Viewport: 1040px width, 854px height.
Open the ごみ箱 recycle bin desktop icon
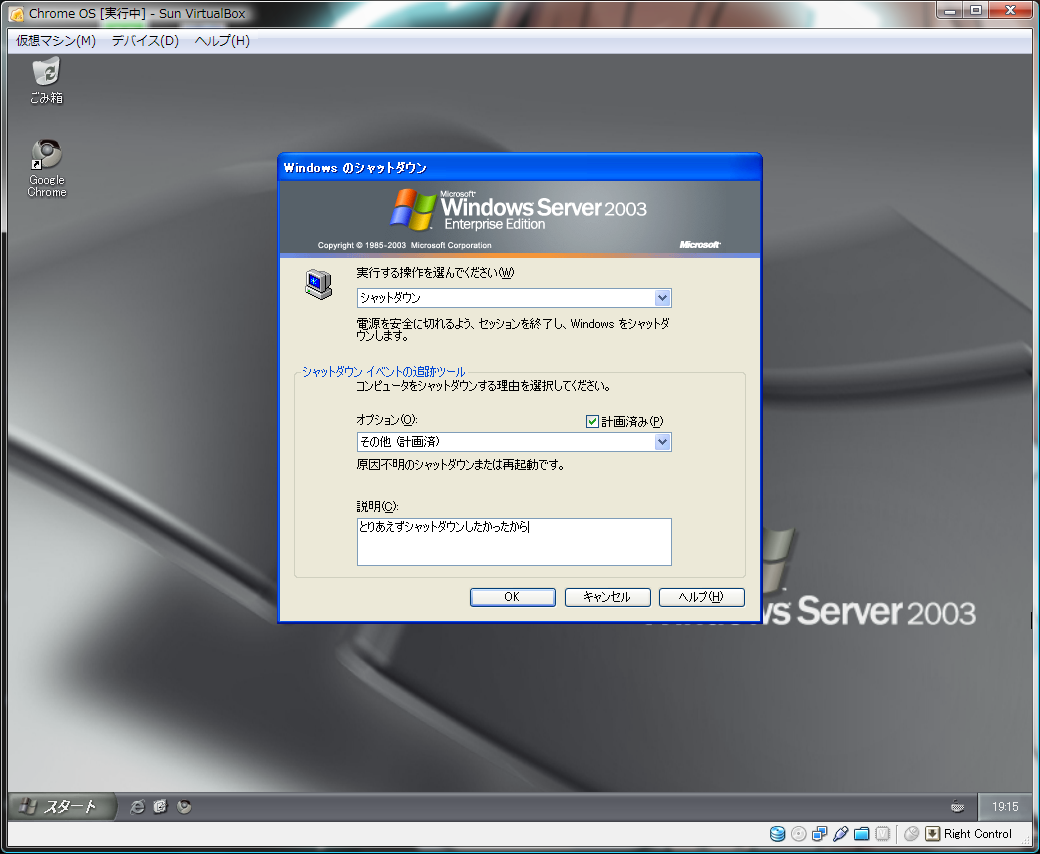point(46,80)
